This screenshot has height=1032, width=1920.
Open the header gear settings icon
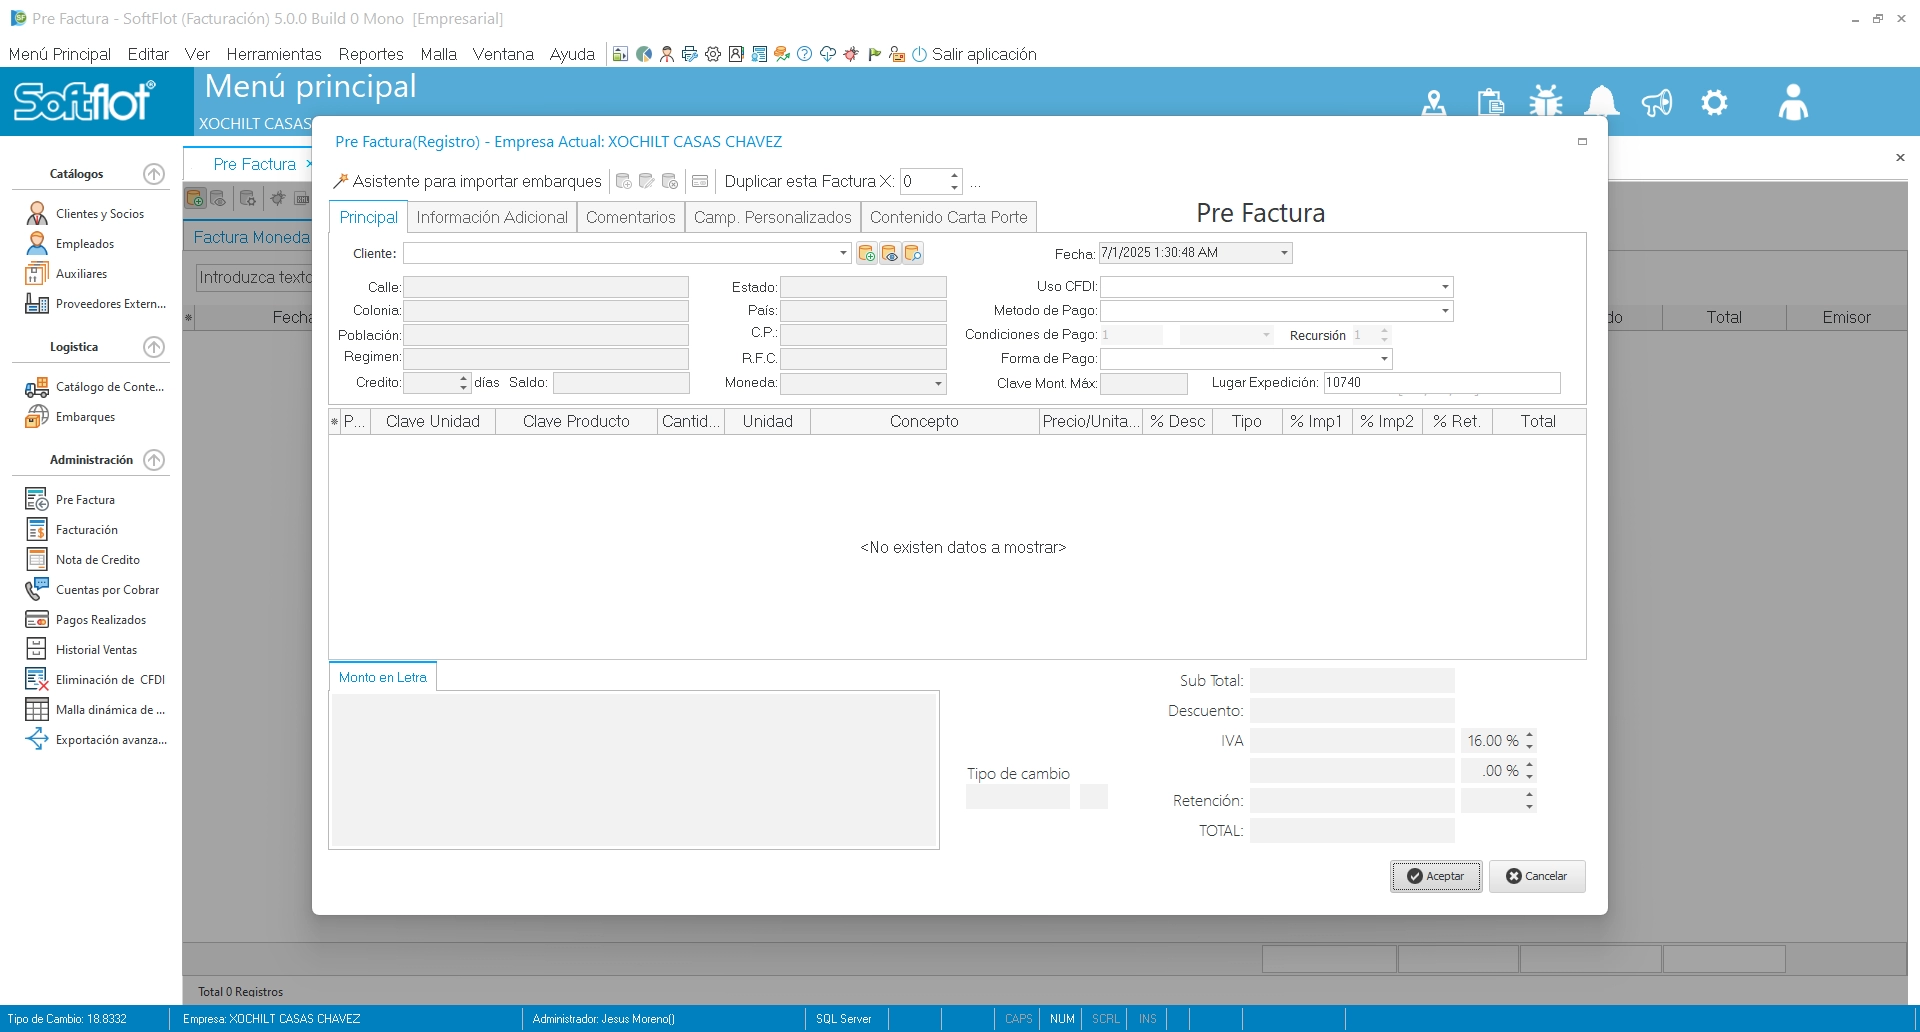coord(1714,102)
